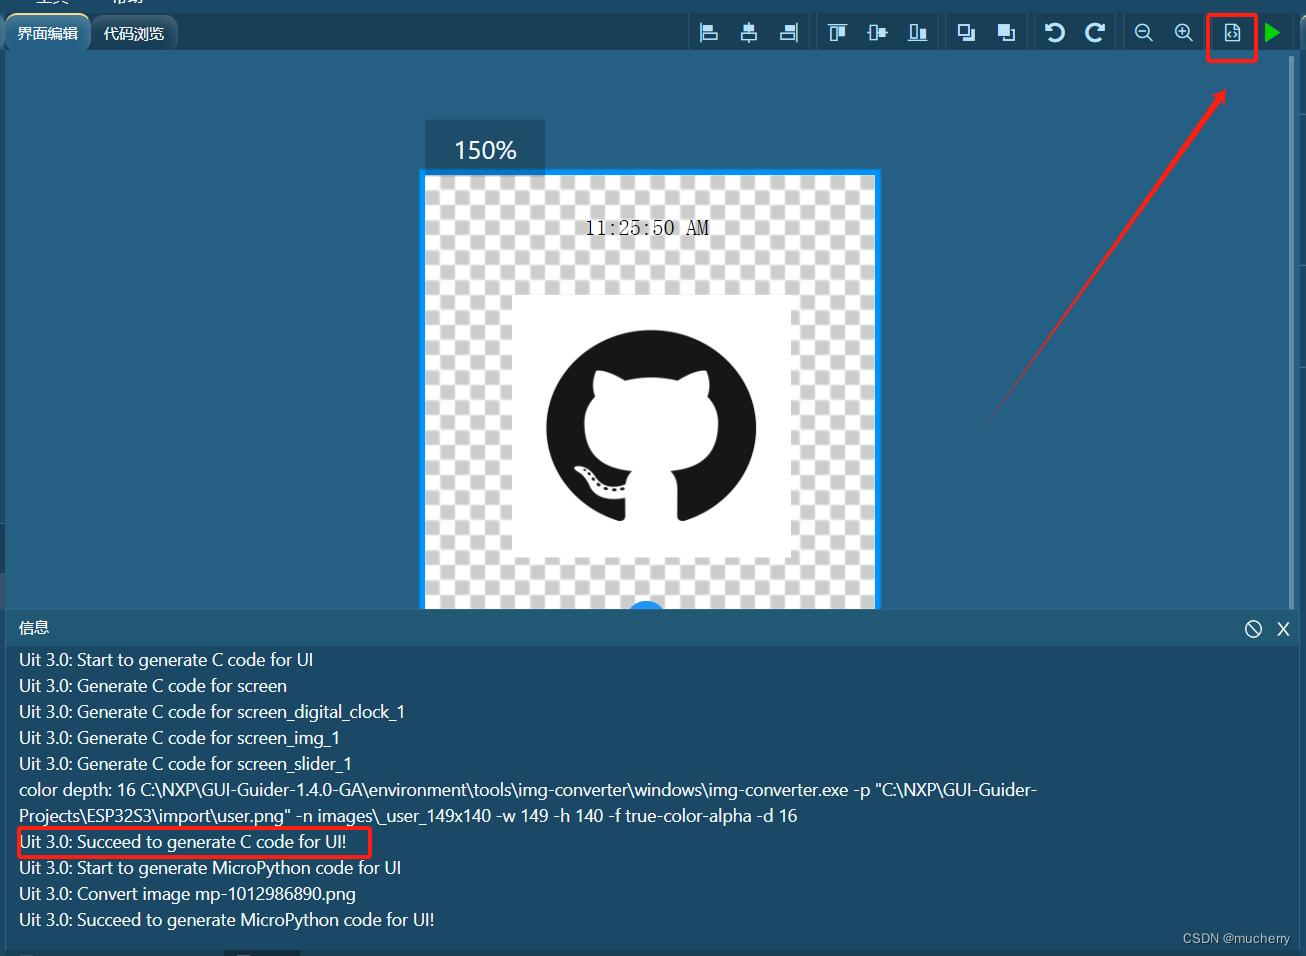Align selected widgets to bottom edge
Screen dimensions: 1306x956
coord(917,33)
